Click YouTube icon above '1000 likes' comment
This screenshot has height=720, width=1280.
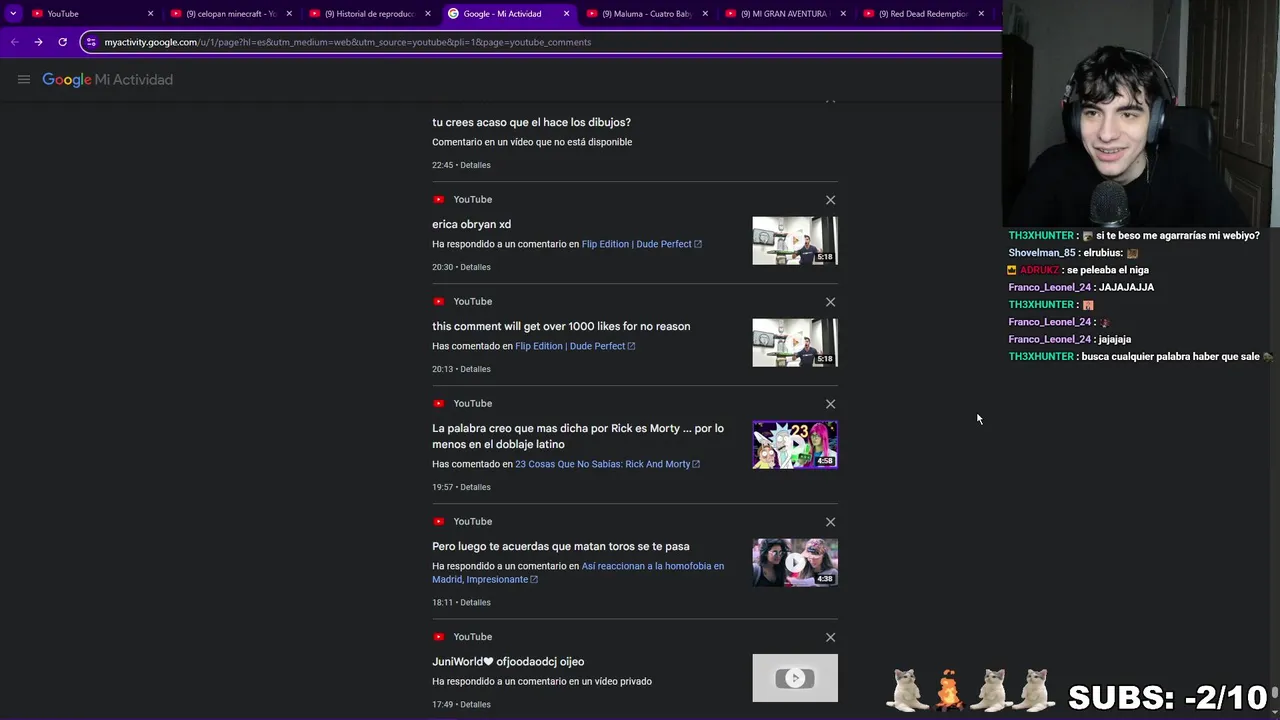coord(438,302)
